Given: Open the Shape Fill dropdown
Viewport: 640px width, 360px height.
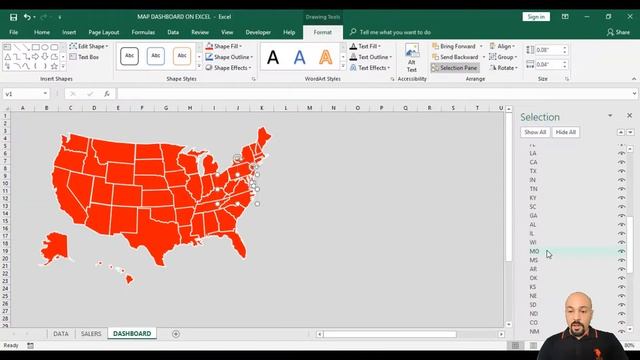Looking at the screenshot, I should pos(224,46).
